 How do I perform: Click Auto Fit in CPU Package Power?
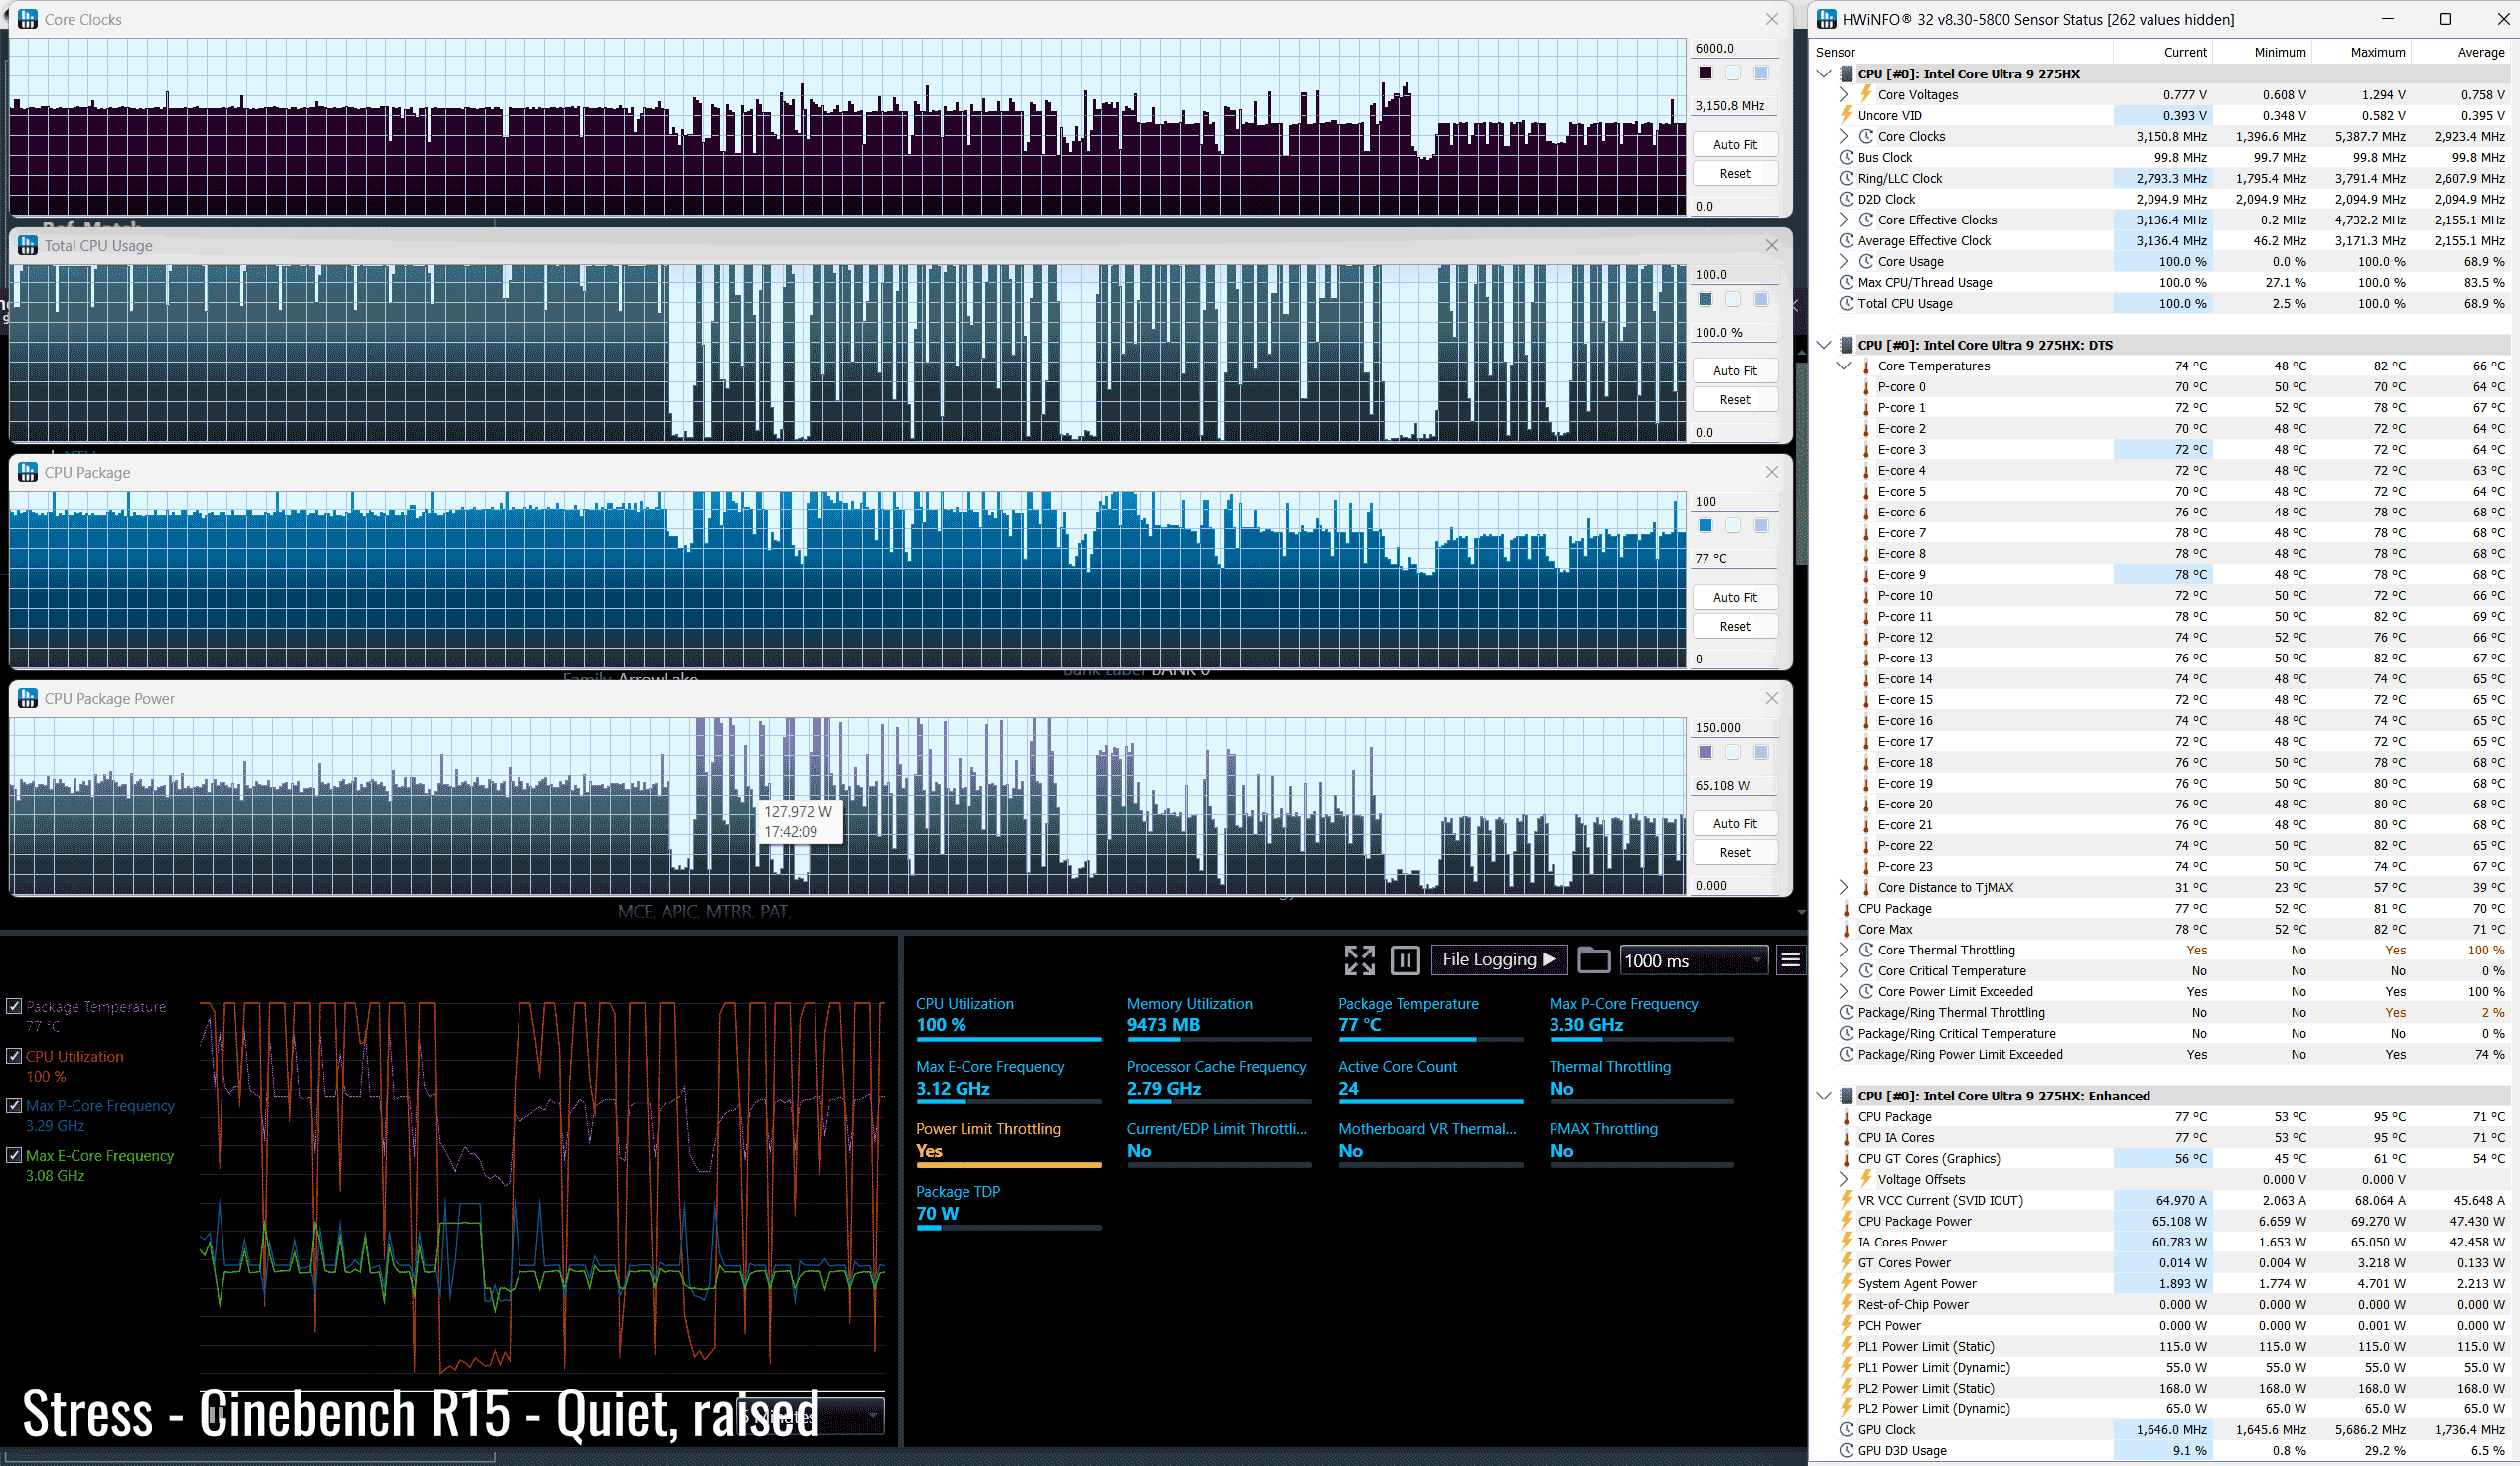click(x=1734, y=824)
